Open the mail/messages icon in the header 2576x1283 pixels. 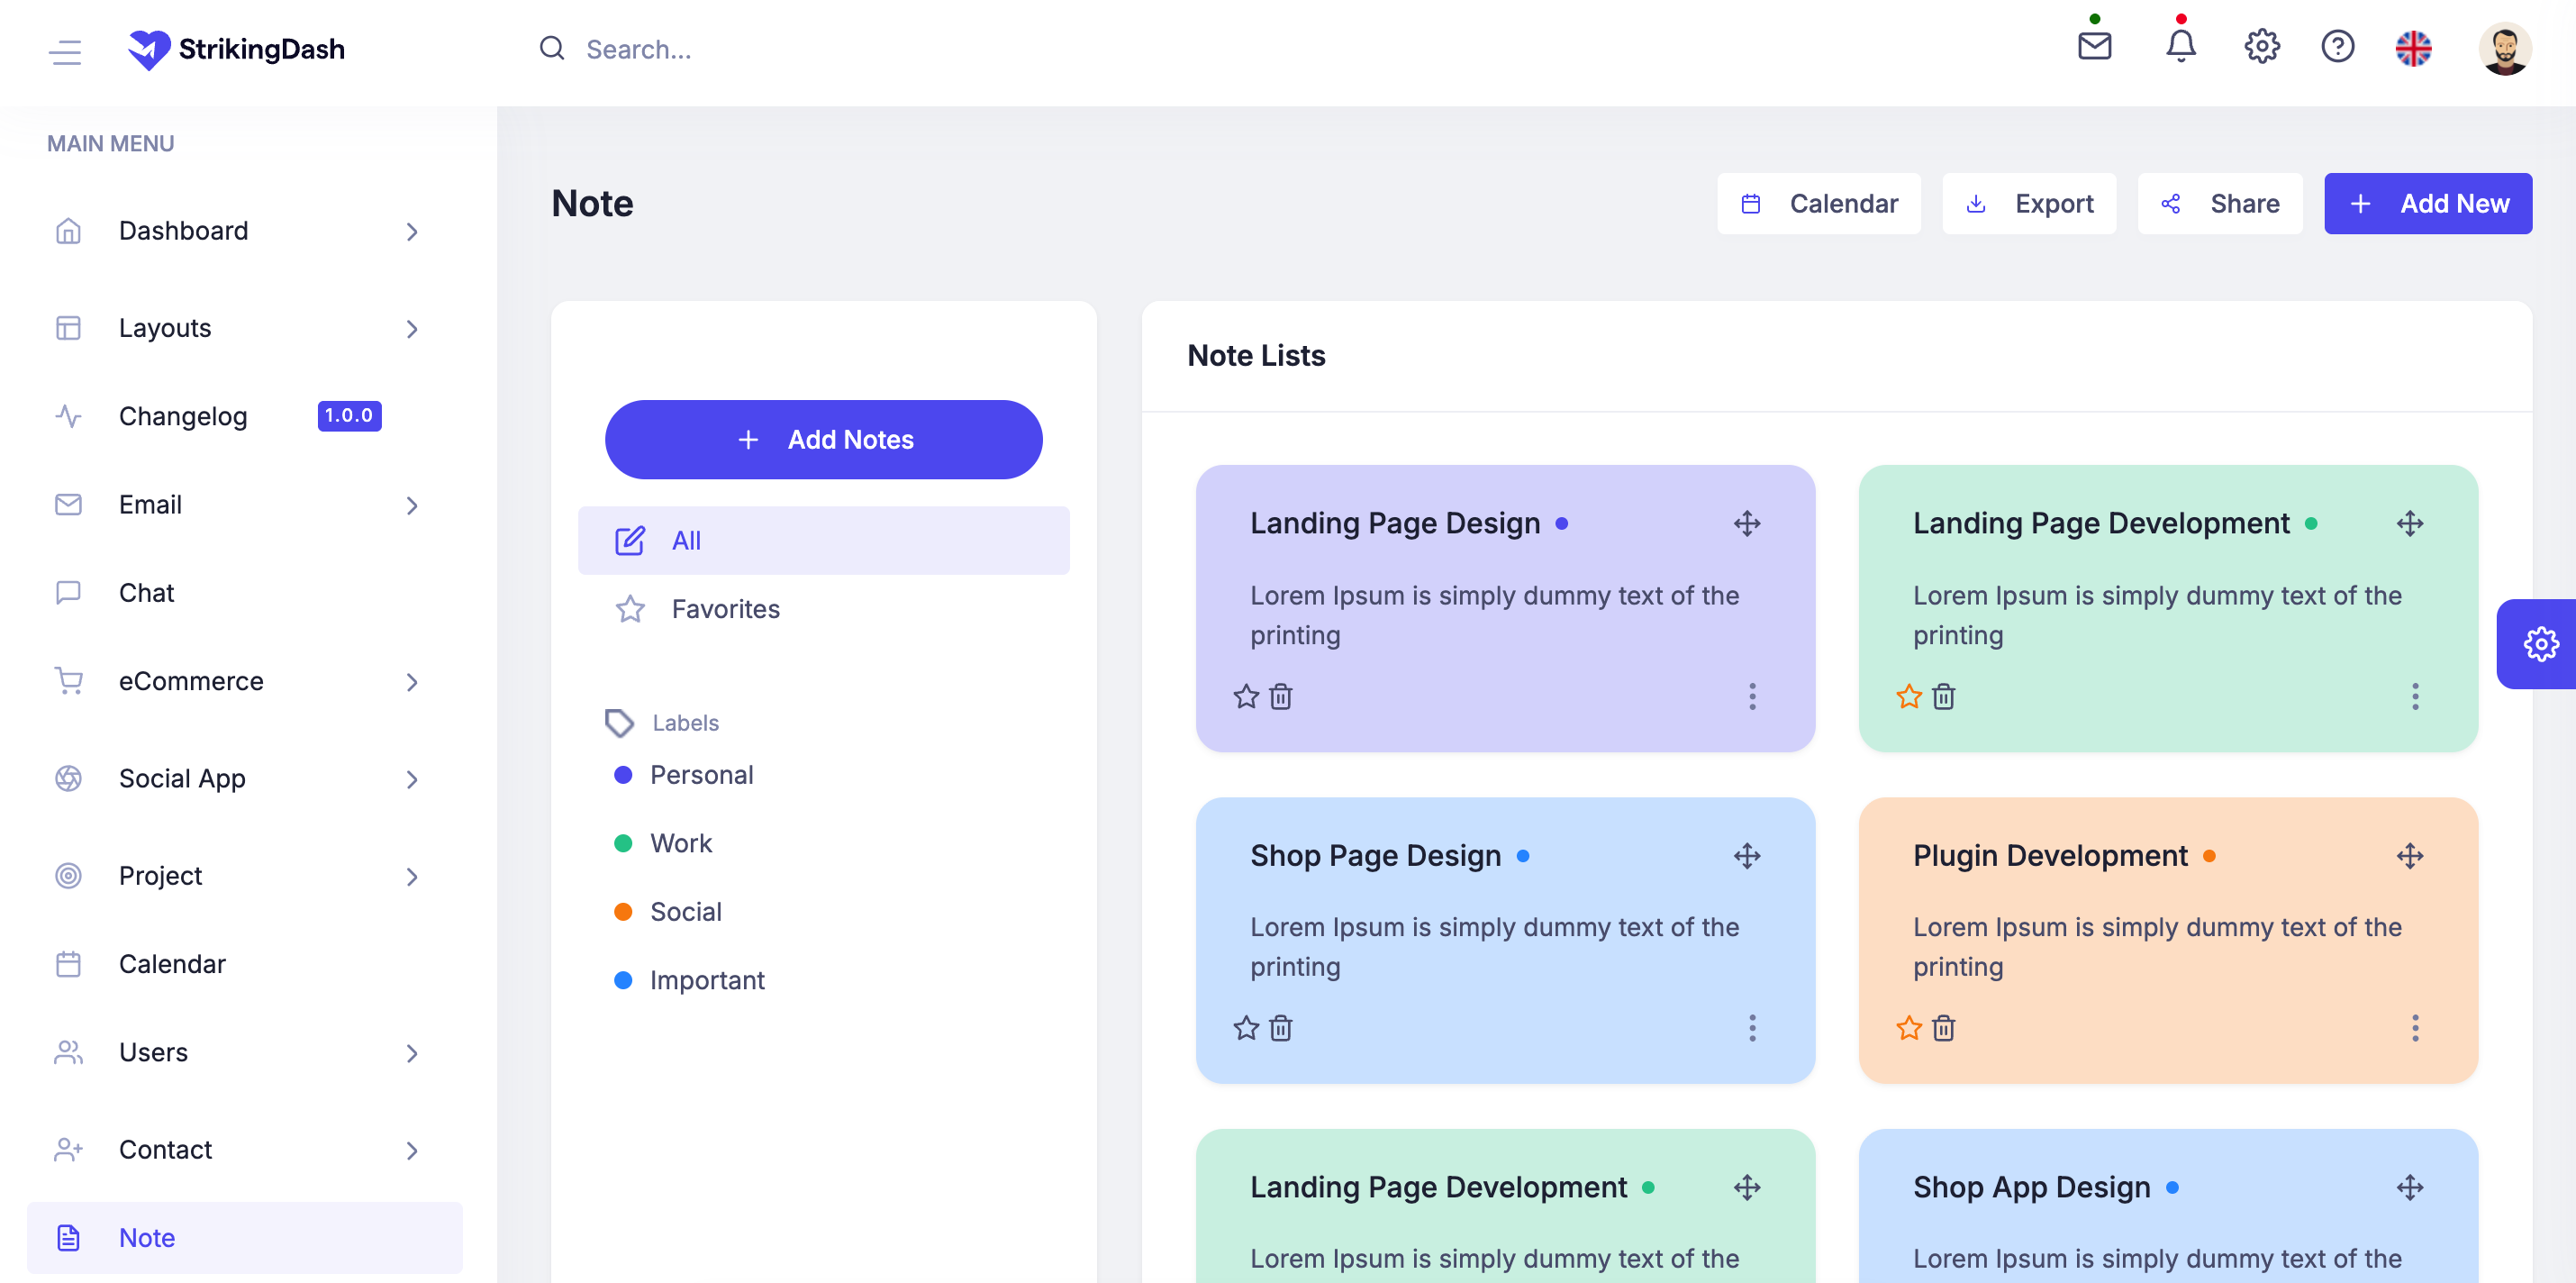[x=2094, y=47]
